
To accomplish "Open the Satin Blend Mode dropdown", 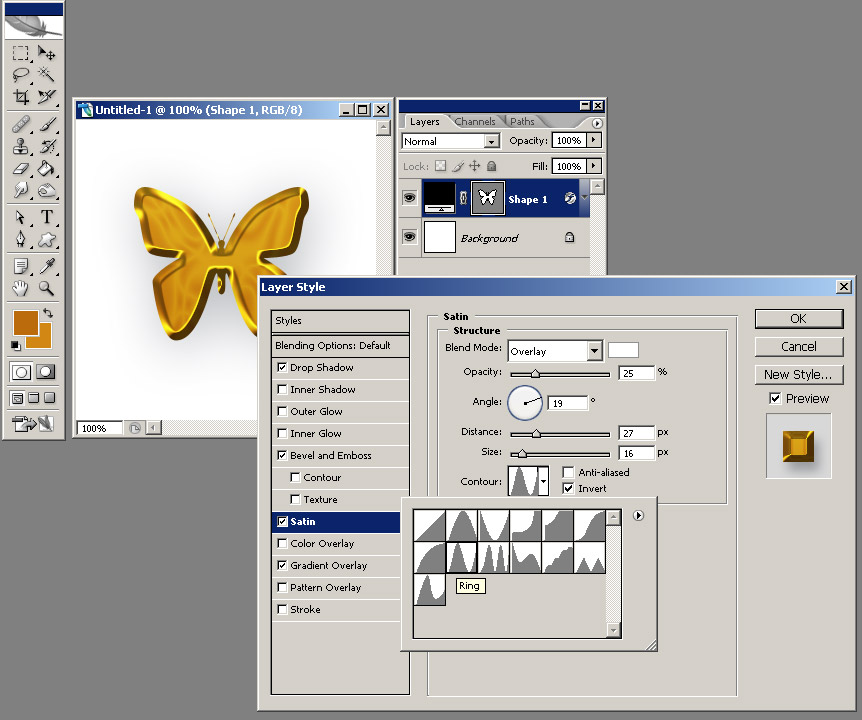I will pyautogui.click(x=594, y=351).
